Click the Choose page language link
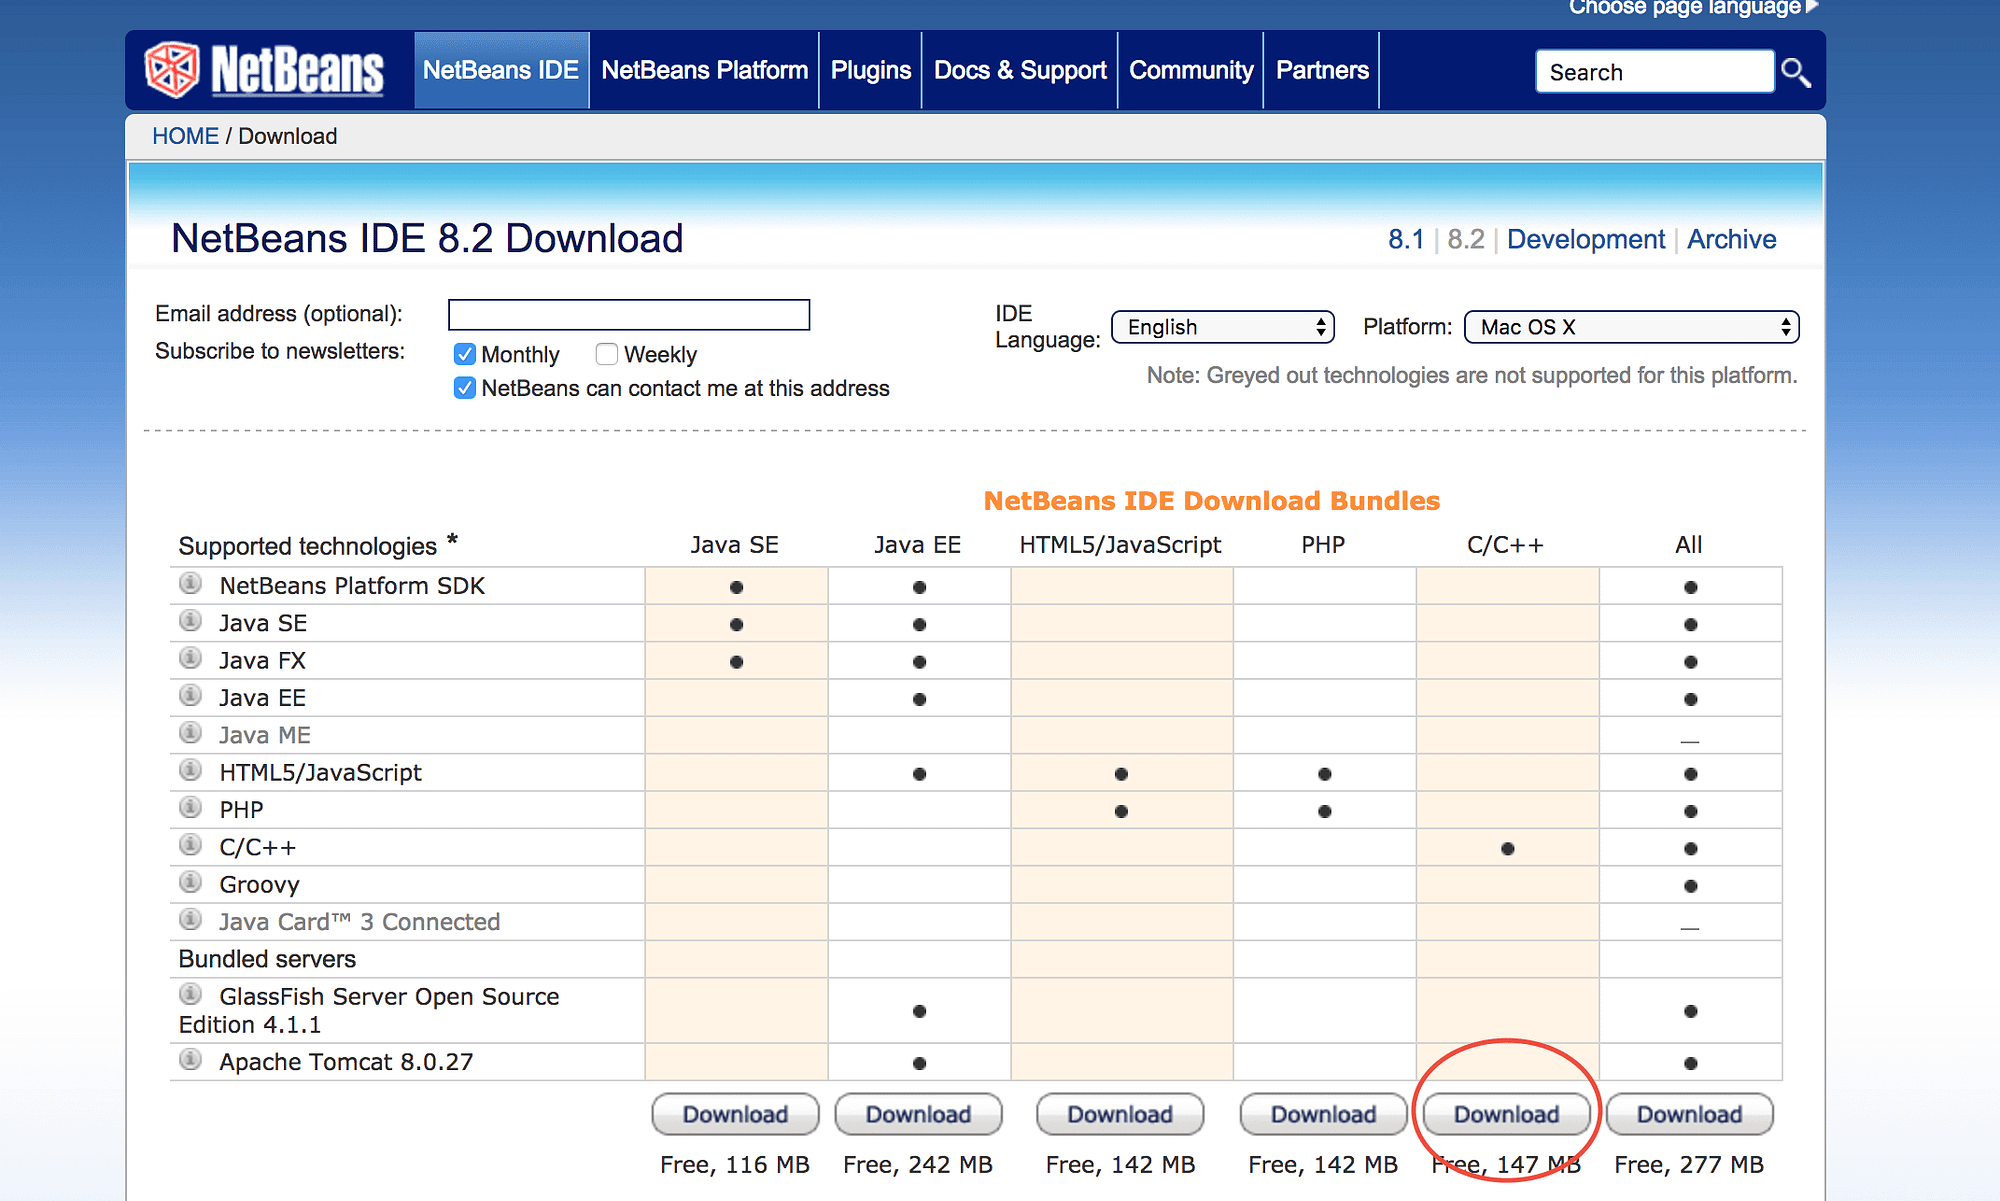Image resolution: width=2000 pixels, height=1201 pixels. click(1684, 7)
